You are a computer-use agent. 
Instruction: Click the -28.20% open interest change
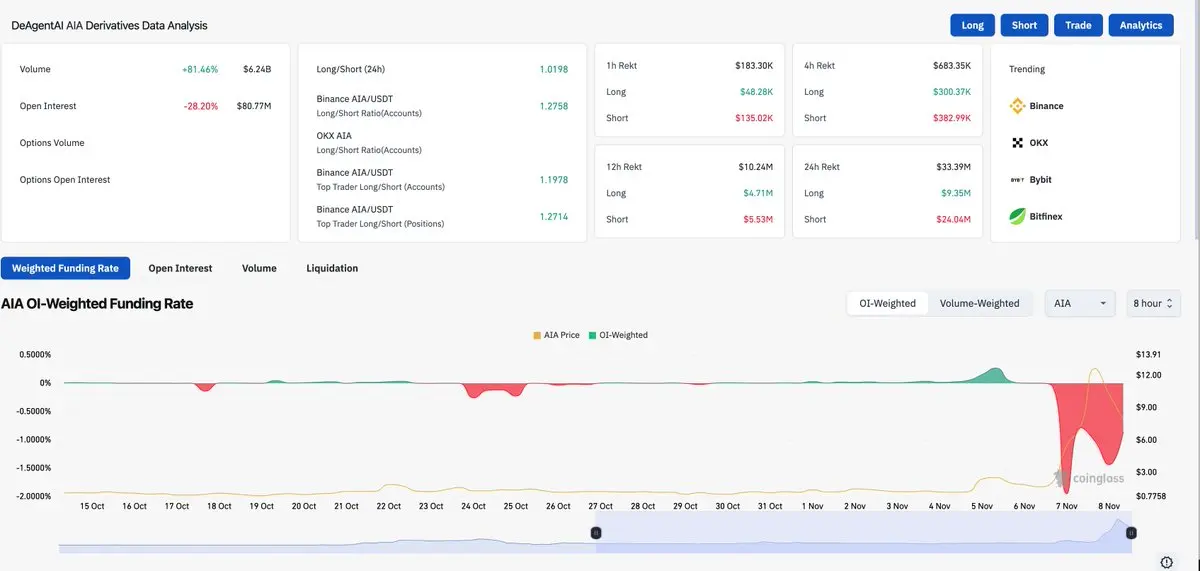(x=201, y=106)
